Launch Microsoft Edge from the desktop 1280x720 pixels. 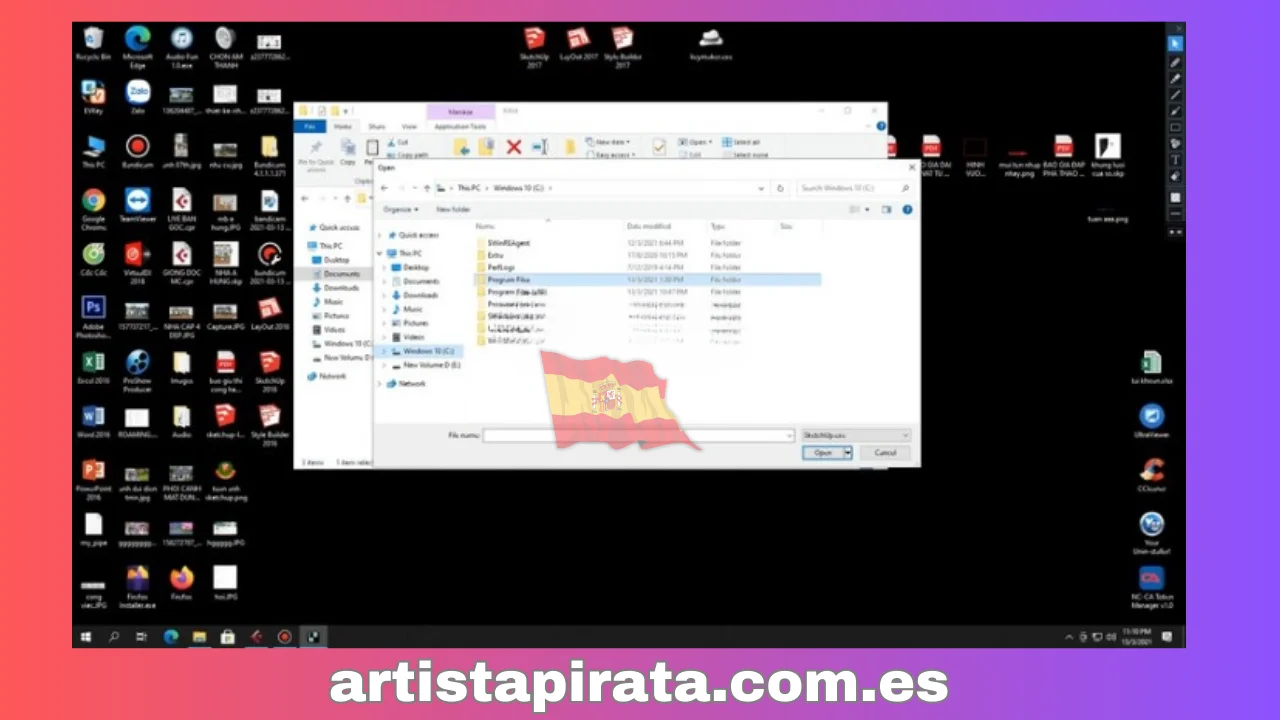coord(137,46)
